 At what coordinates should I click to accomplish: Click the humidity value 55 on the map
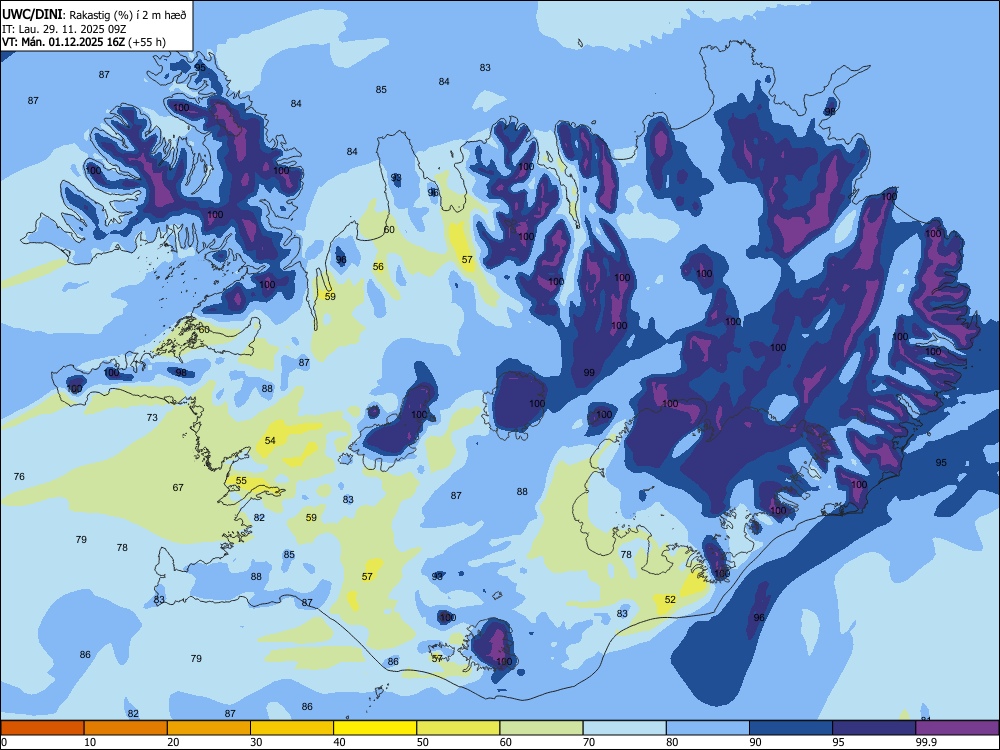click(241, 481)
